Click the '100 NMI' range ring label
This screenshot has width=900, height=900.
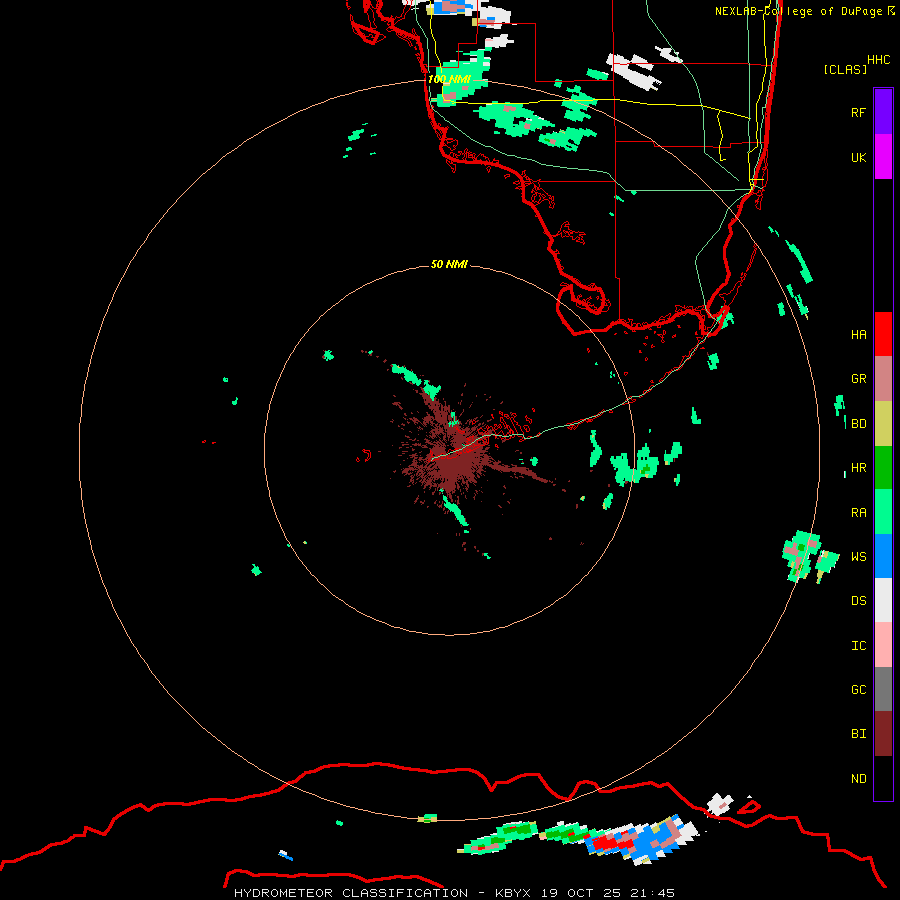pos(449,79)
